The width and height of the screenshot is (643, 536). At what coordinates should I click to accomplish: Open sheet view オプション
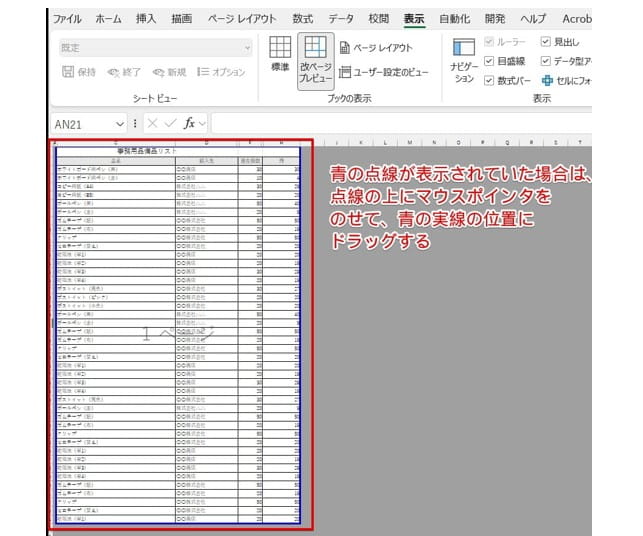221,72
